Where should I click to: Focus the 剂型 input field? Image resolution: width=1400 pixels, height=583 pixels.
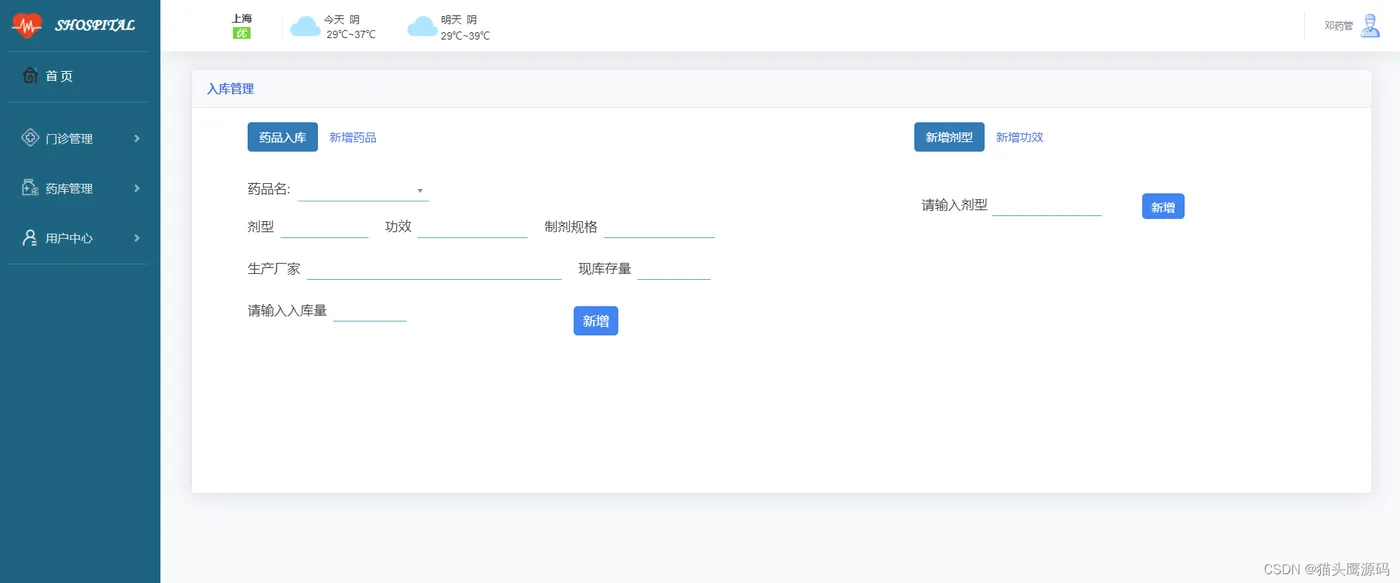[325, 227]
